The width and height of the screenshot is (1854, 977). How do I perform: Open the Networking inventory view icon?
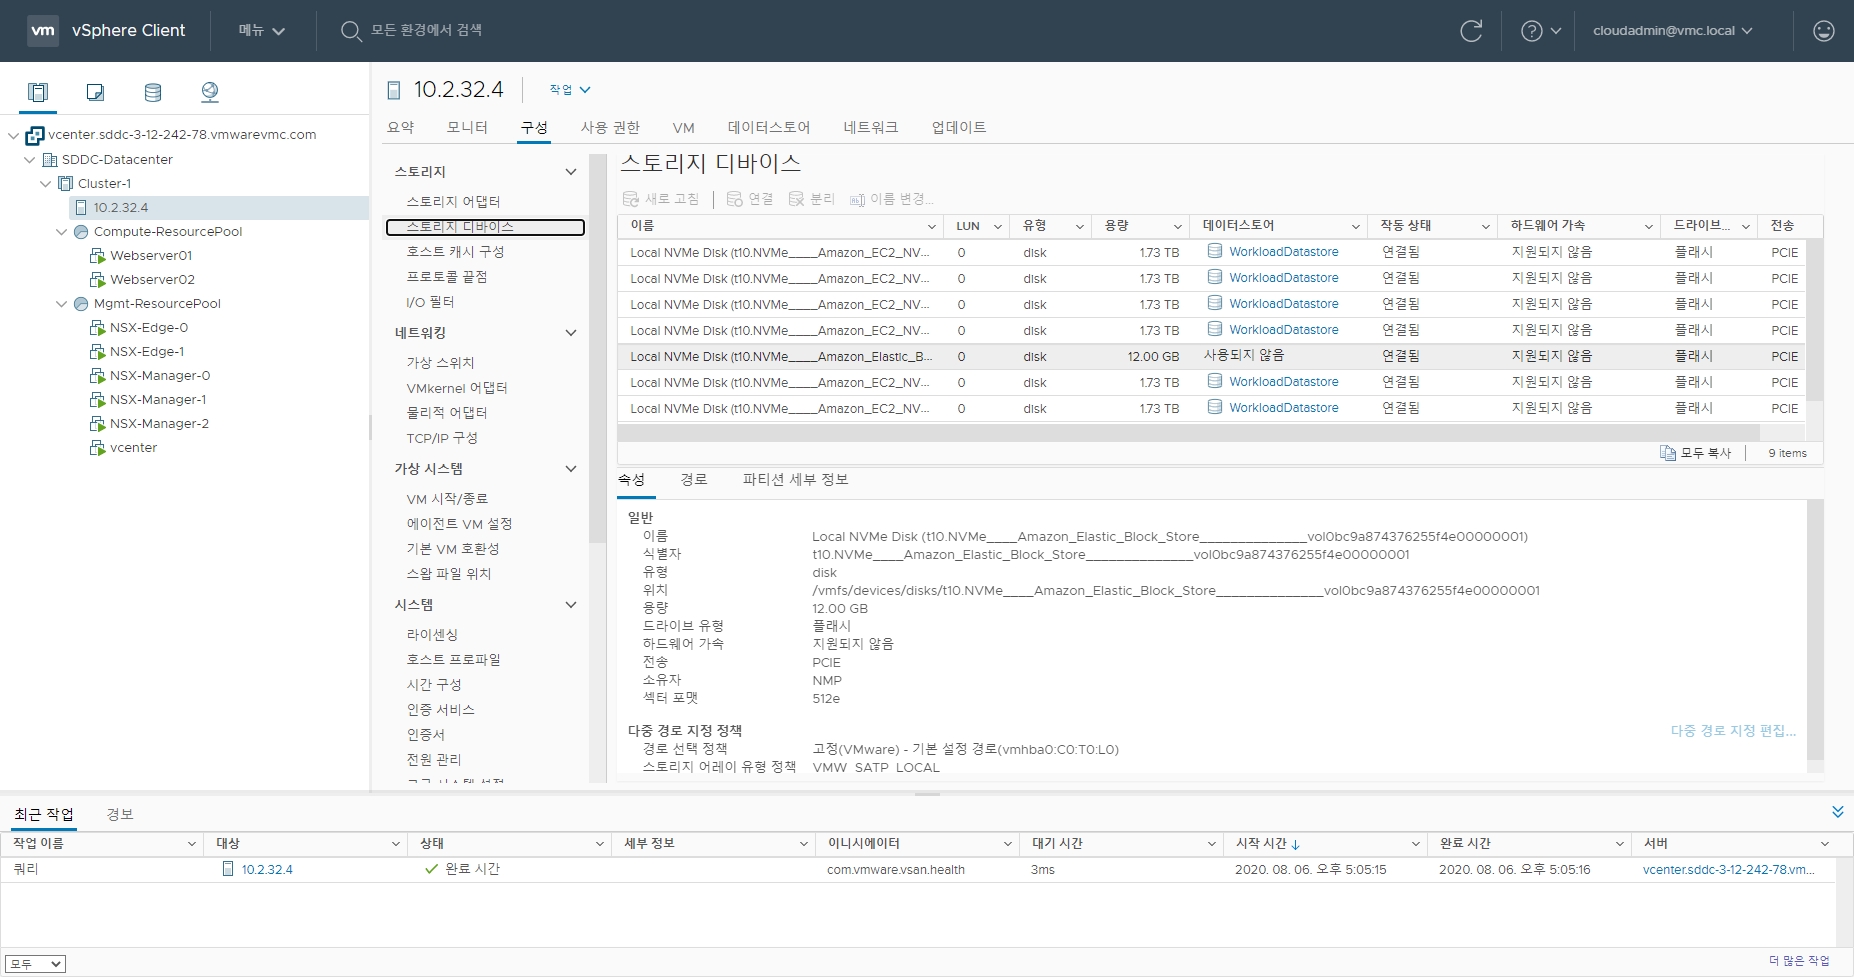210,92
